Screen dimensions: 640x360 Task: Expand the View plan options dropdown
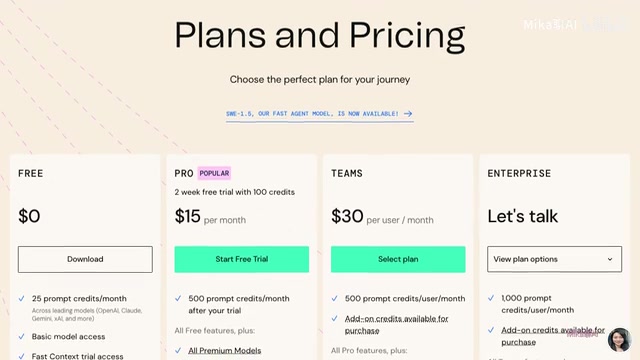pos(554,259)
